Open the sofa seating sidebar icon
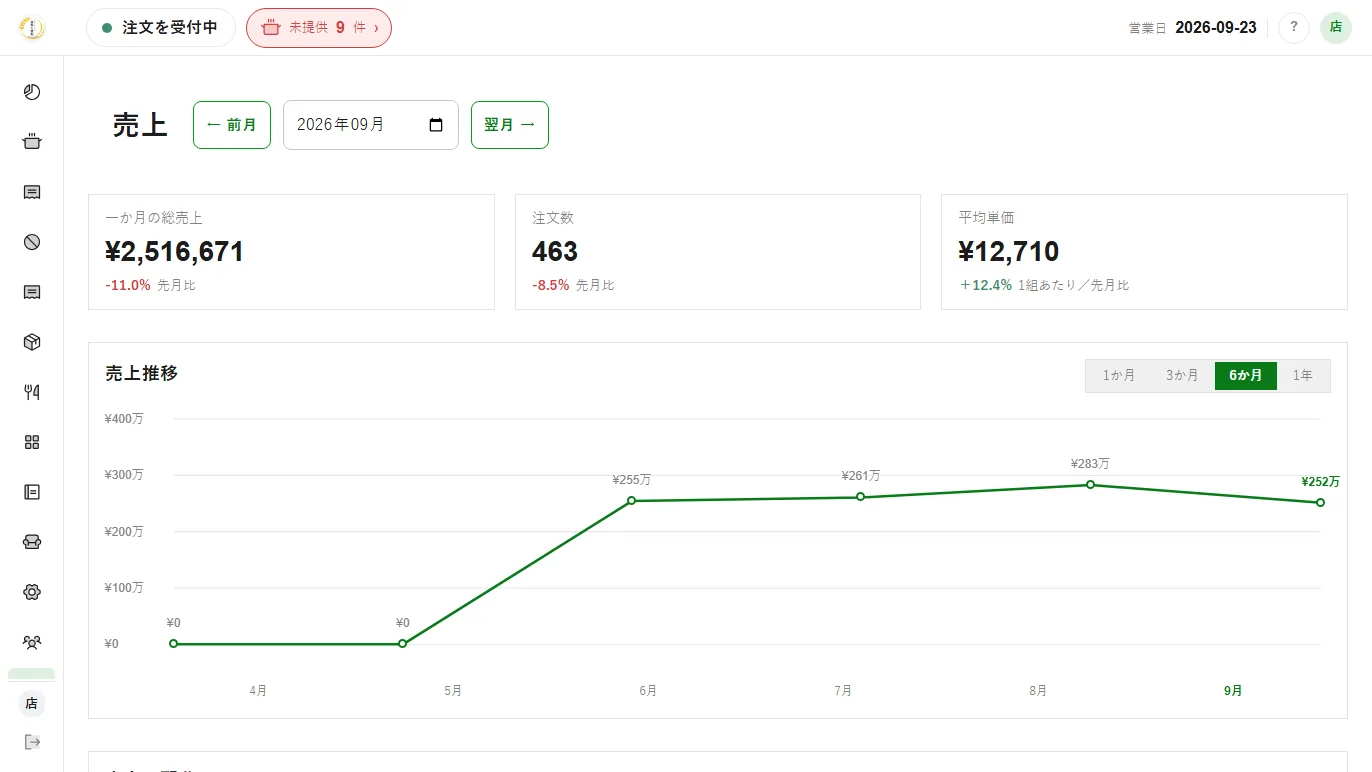 (x=32, y=542)
